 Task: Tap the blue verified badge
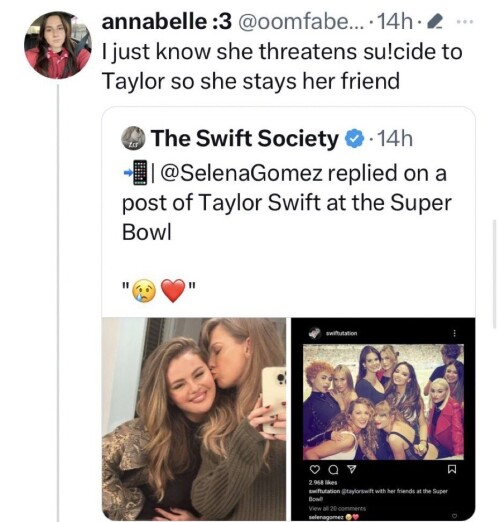(x=354, y=138)
